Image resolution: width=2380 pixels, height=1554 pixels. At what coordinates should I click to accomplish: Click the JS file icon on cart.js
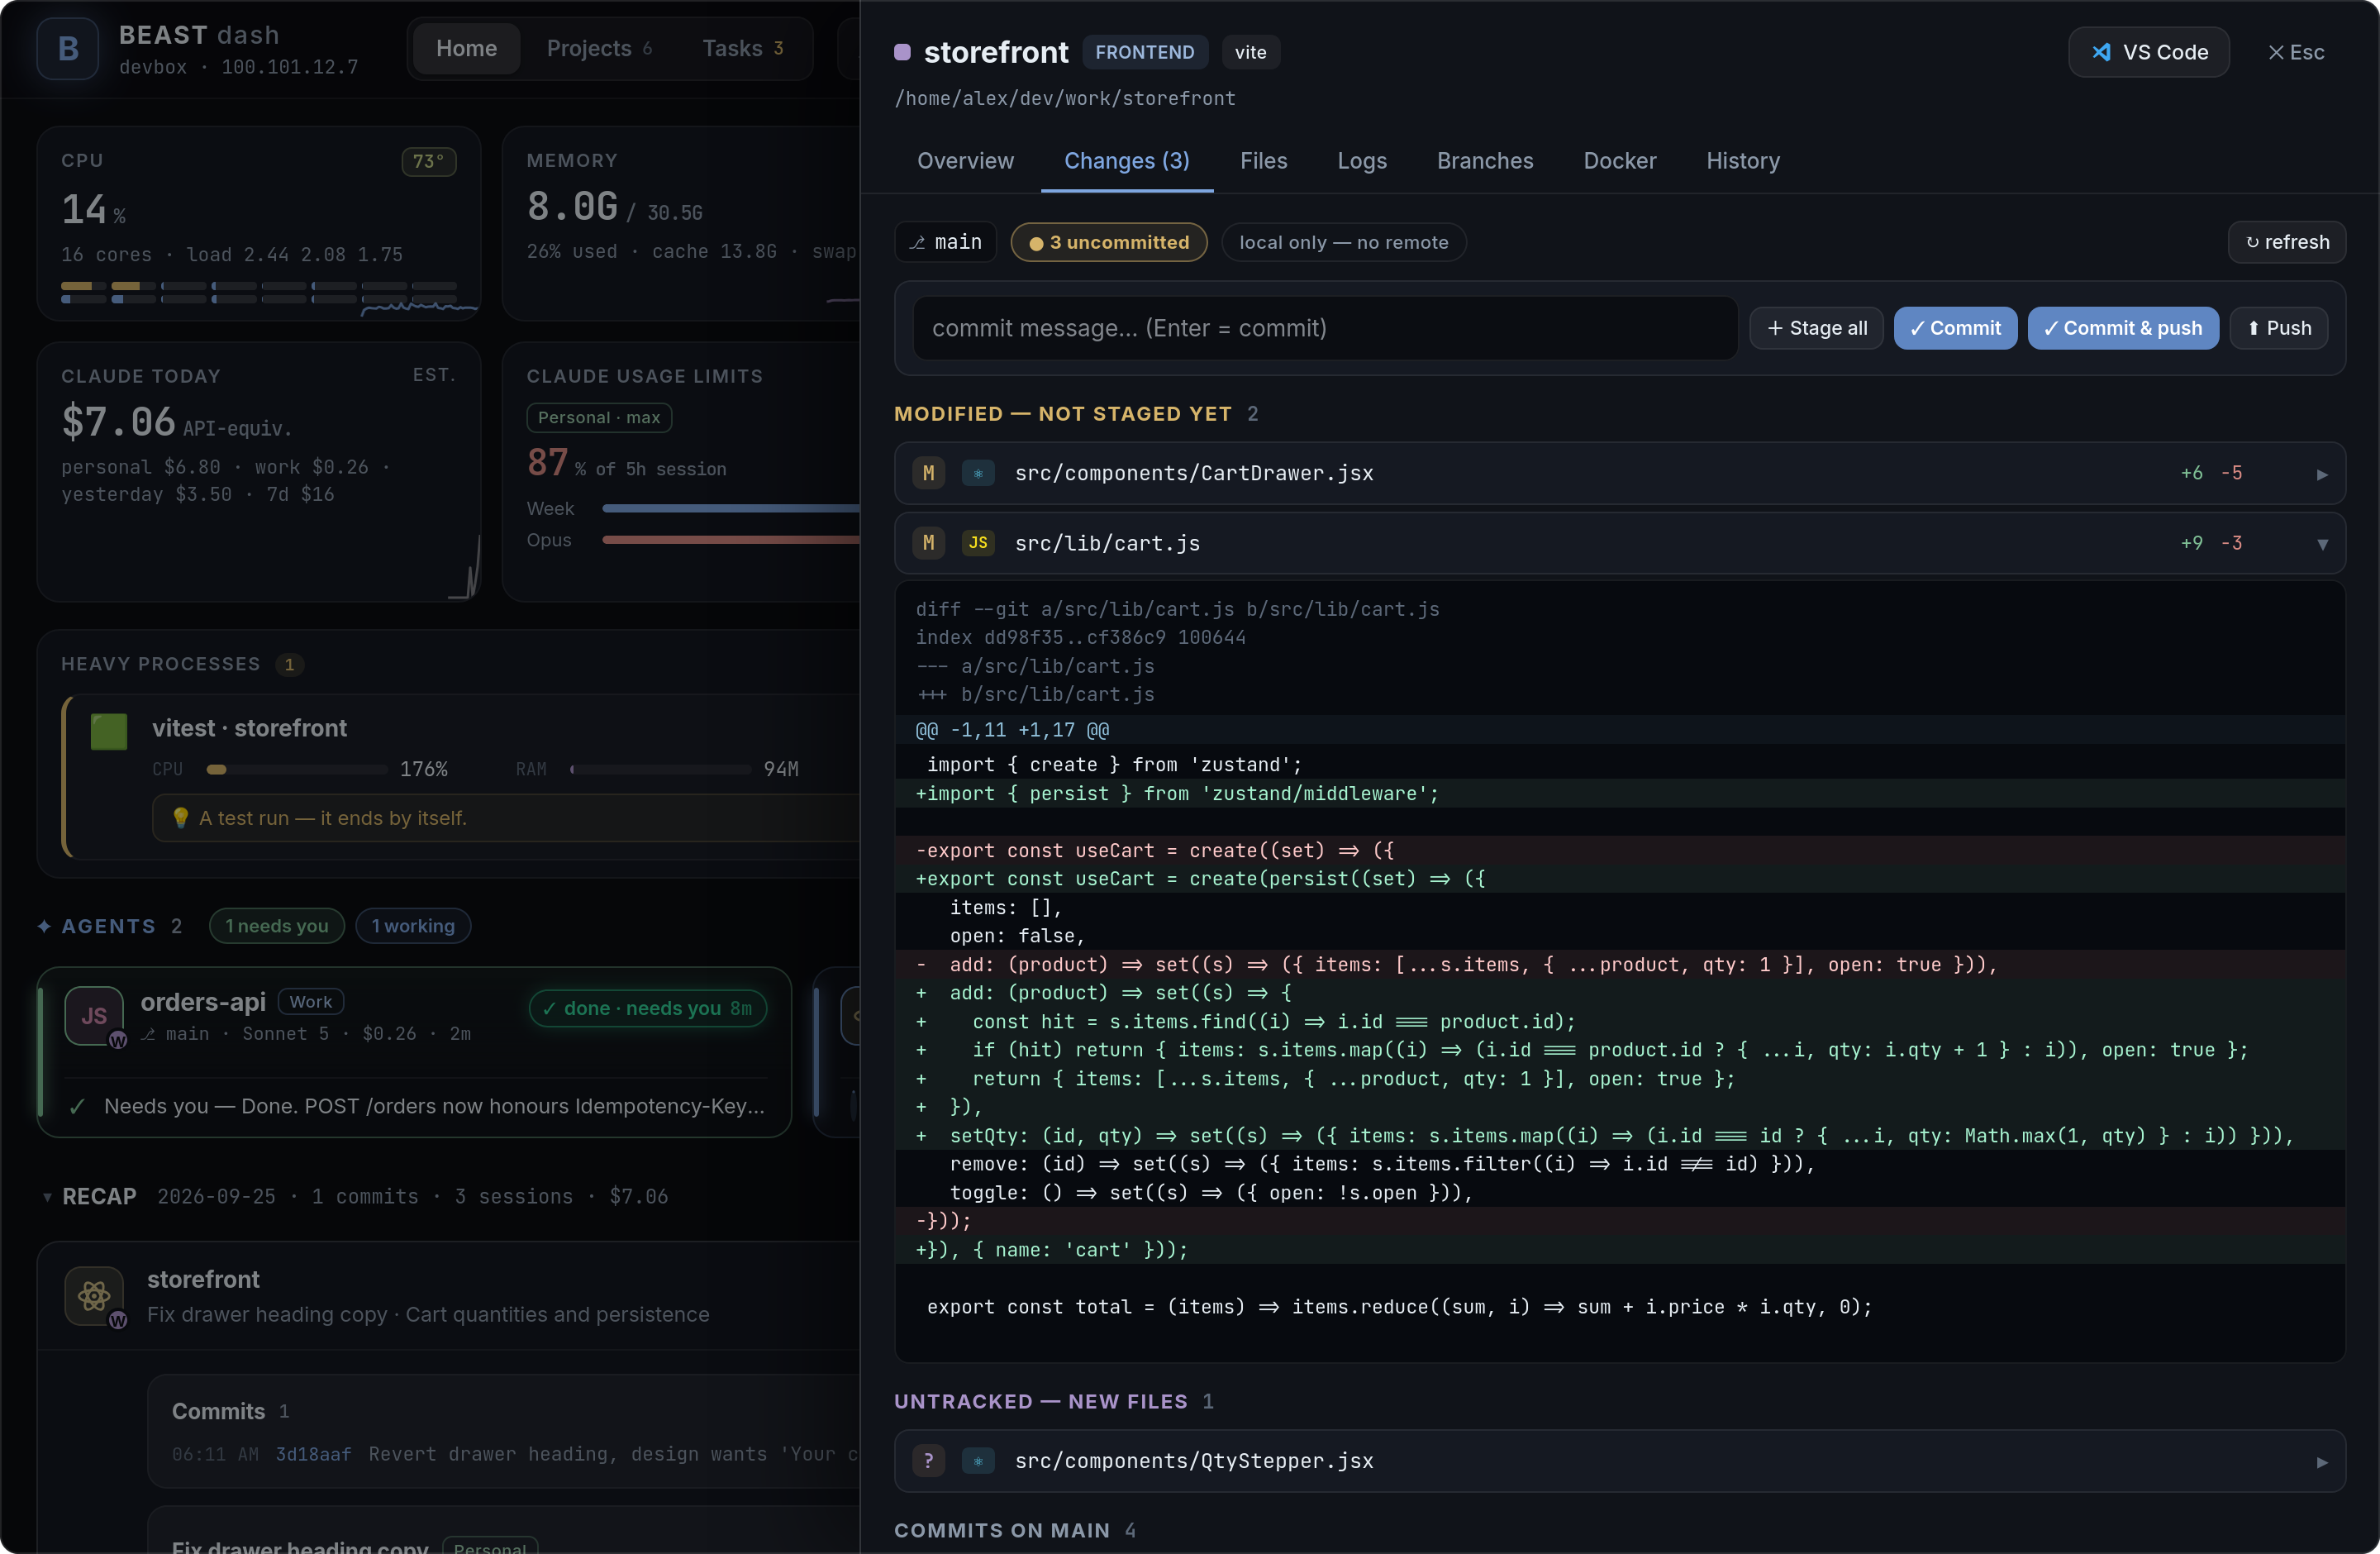pos(978,543)
